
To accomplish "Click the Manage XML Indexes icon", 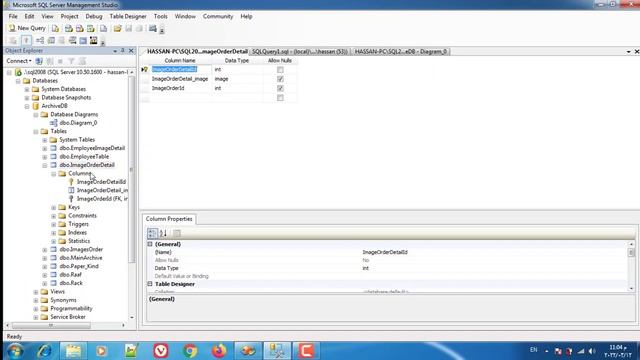I will click(72, 40).
